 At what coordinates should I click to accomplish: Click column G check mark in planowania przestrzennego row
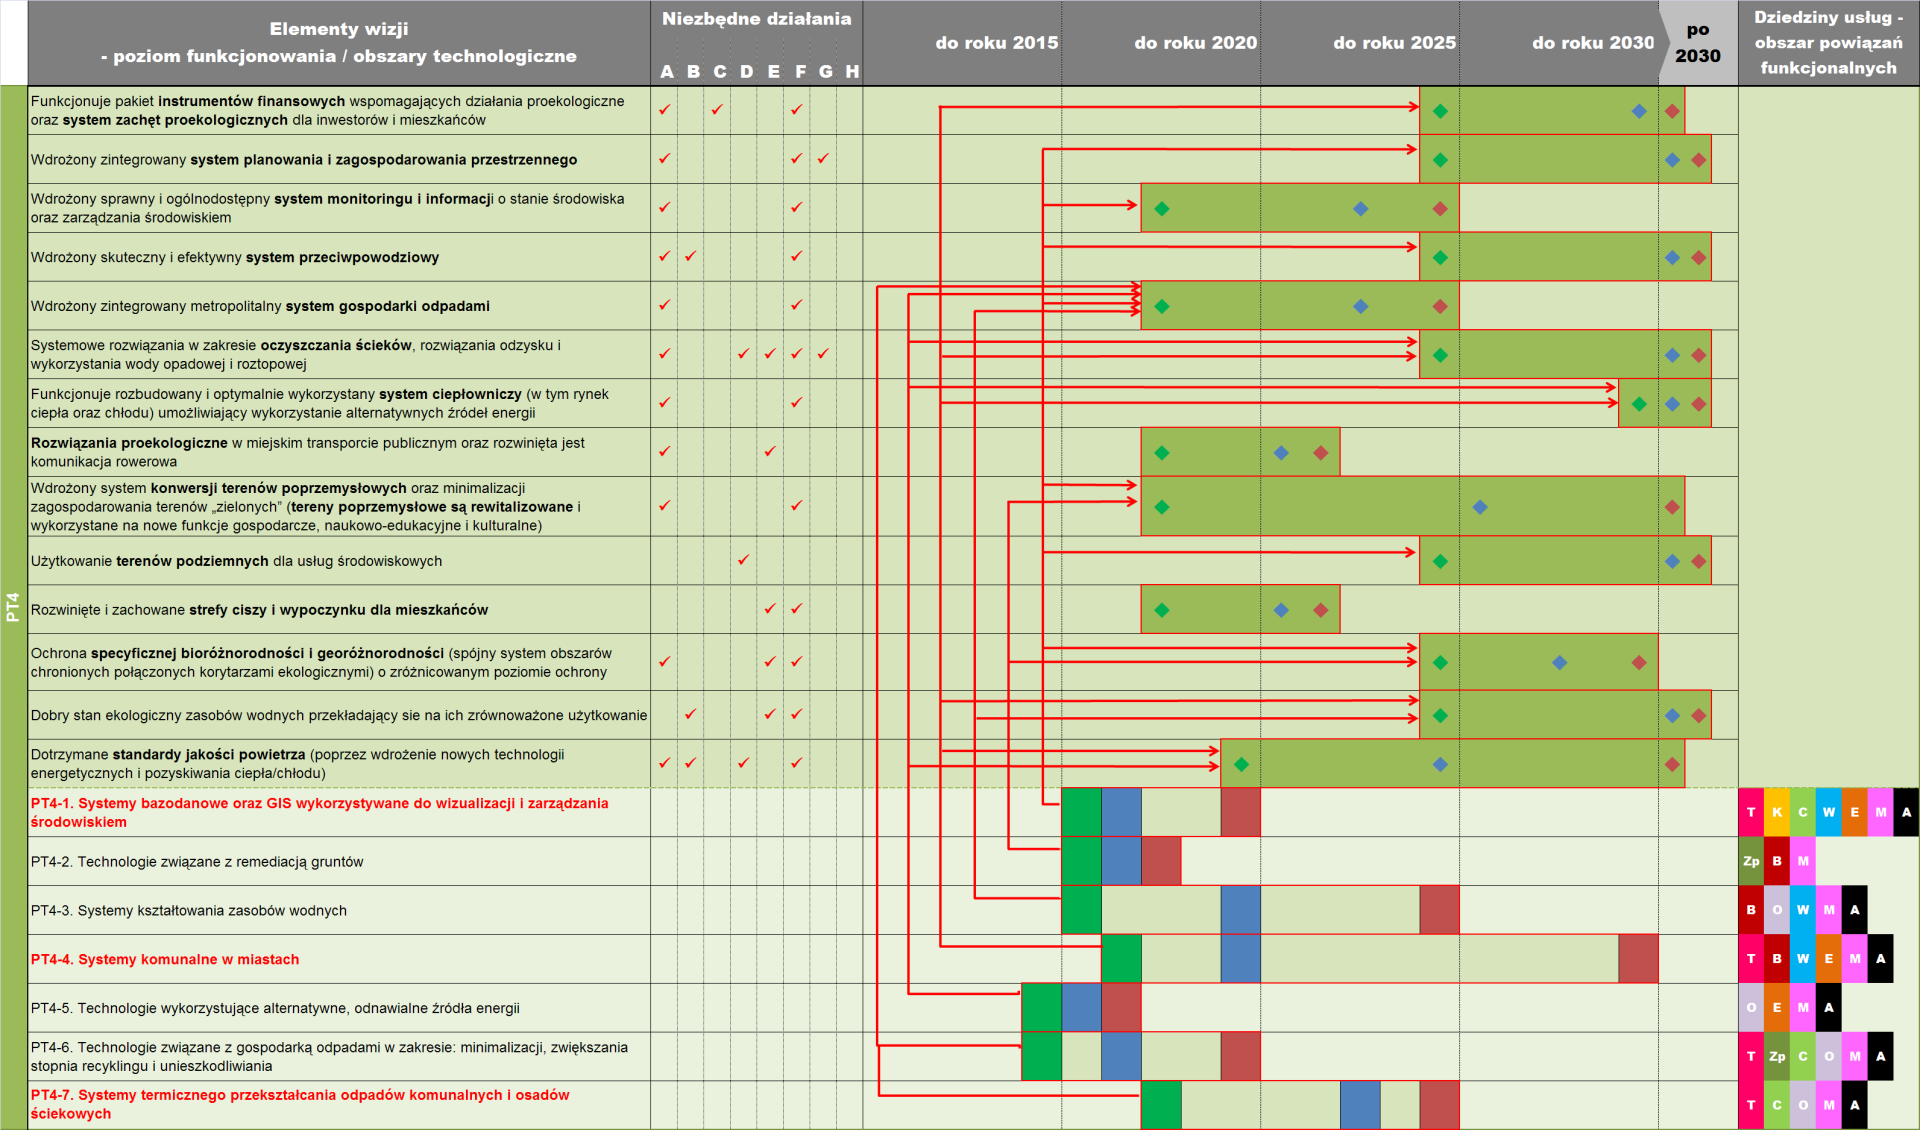click(x=823, y=158)
